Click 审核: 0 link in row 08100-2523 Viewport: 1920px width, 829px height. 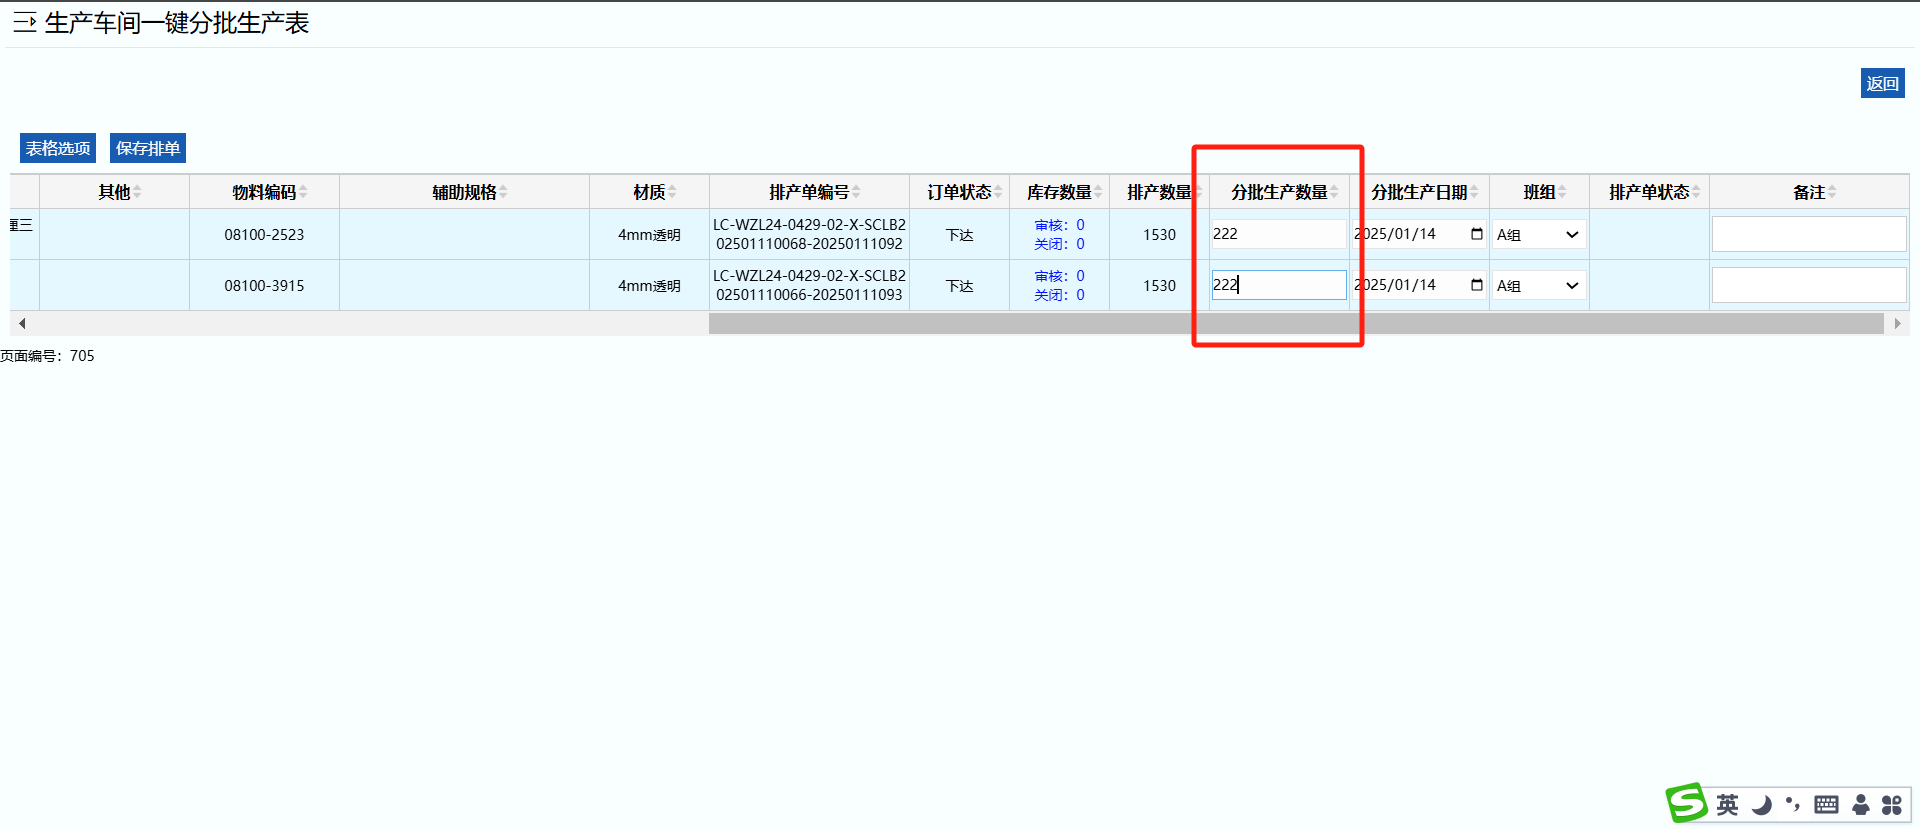pyautogui.click(x=1059, y=225)
